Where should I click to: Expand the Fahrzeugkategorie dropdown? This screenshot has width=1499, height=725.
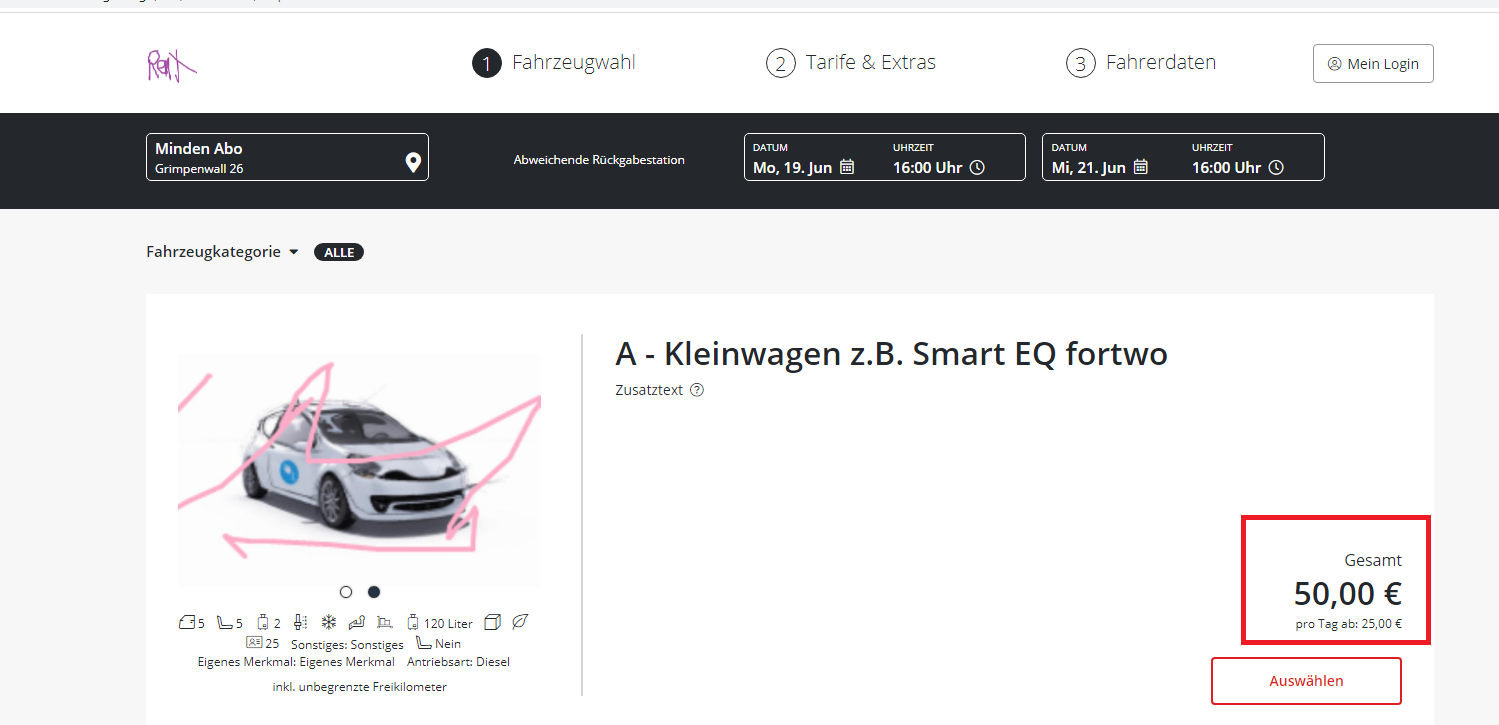[x=222, y=252]
